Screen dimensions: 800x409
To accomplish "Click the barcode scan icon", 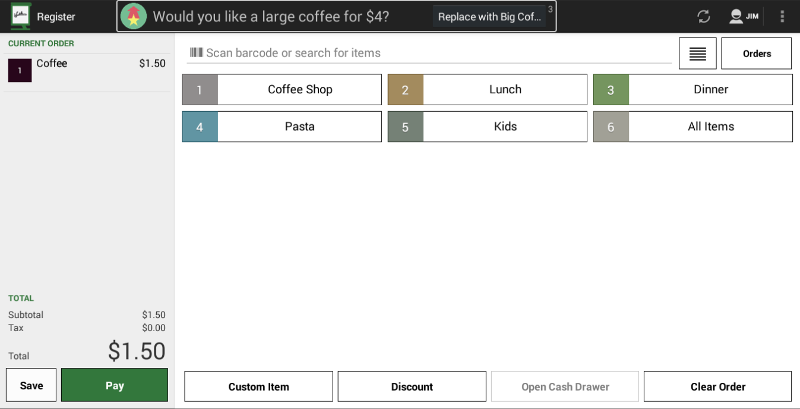I will tap(196, 53).
